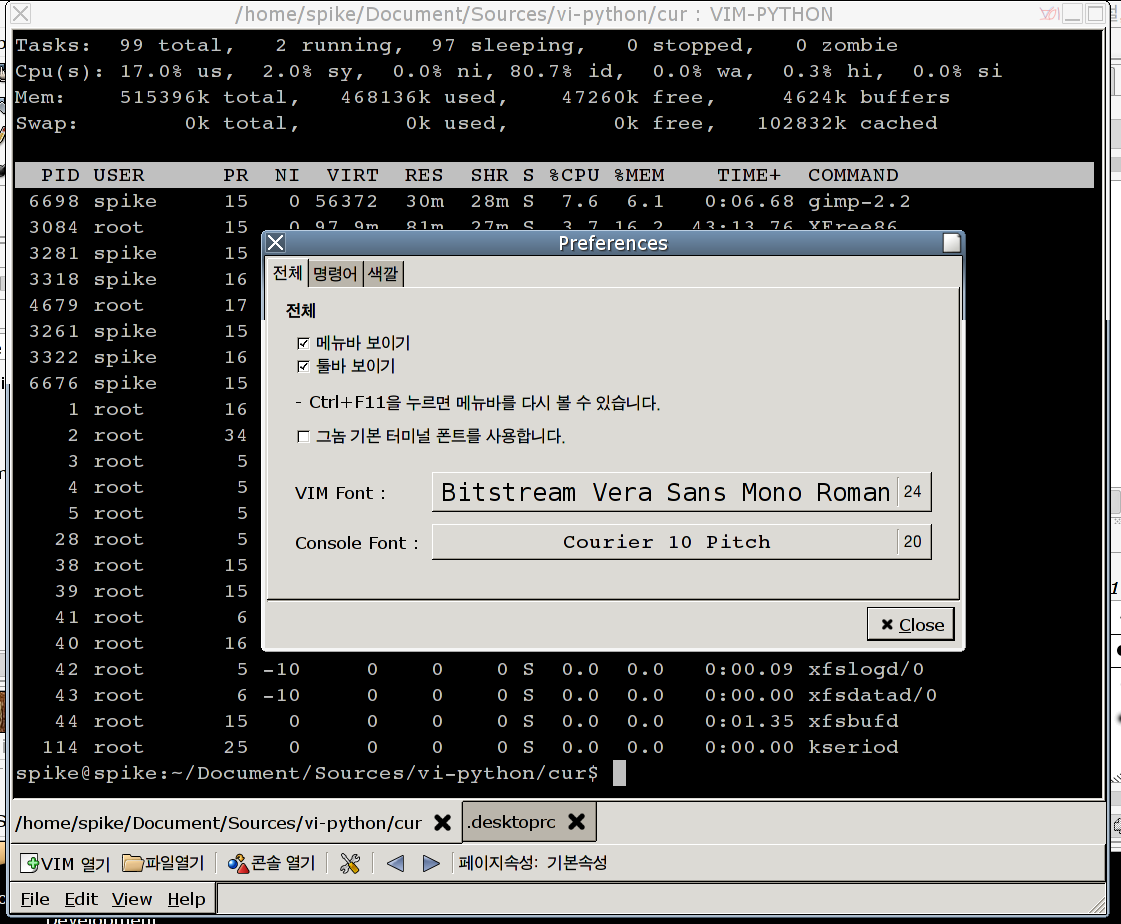Toggle the 툴바 보이기 checkbox
The height and width of the screenshot is (924, 1121).
coord(304,367)
